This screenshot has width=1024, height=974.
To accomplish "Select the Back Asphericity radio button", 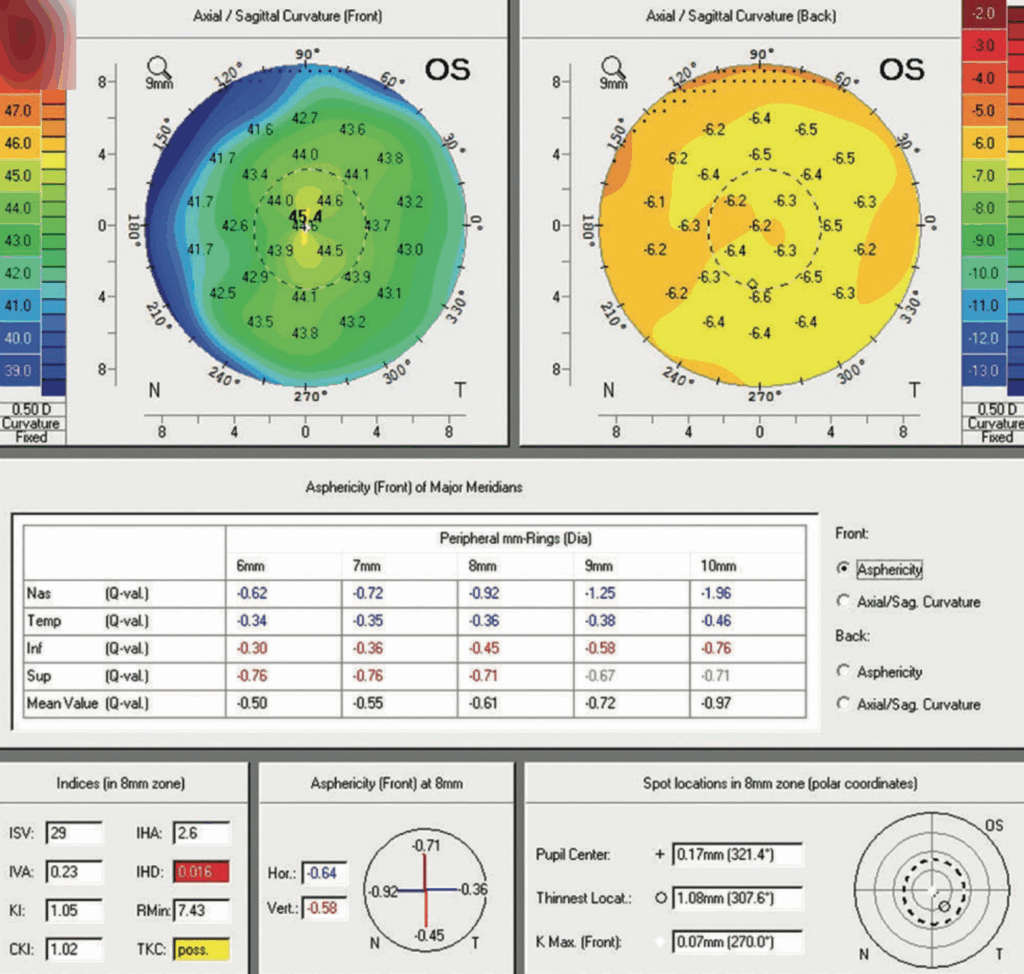I will (x=843, y=672).
